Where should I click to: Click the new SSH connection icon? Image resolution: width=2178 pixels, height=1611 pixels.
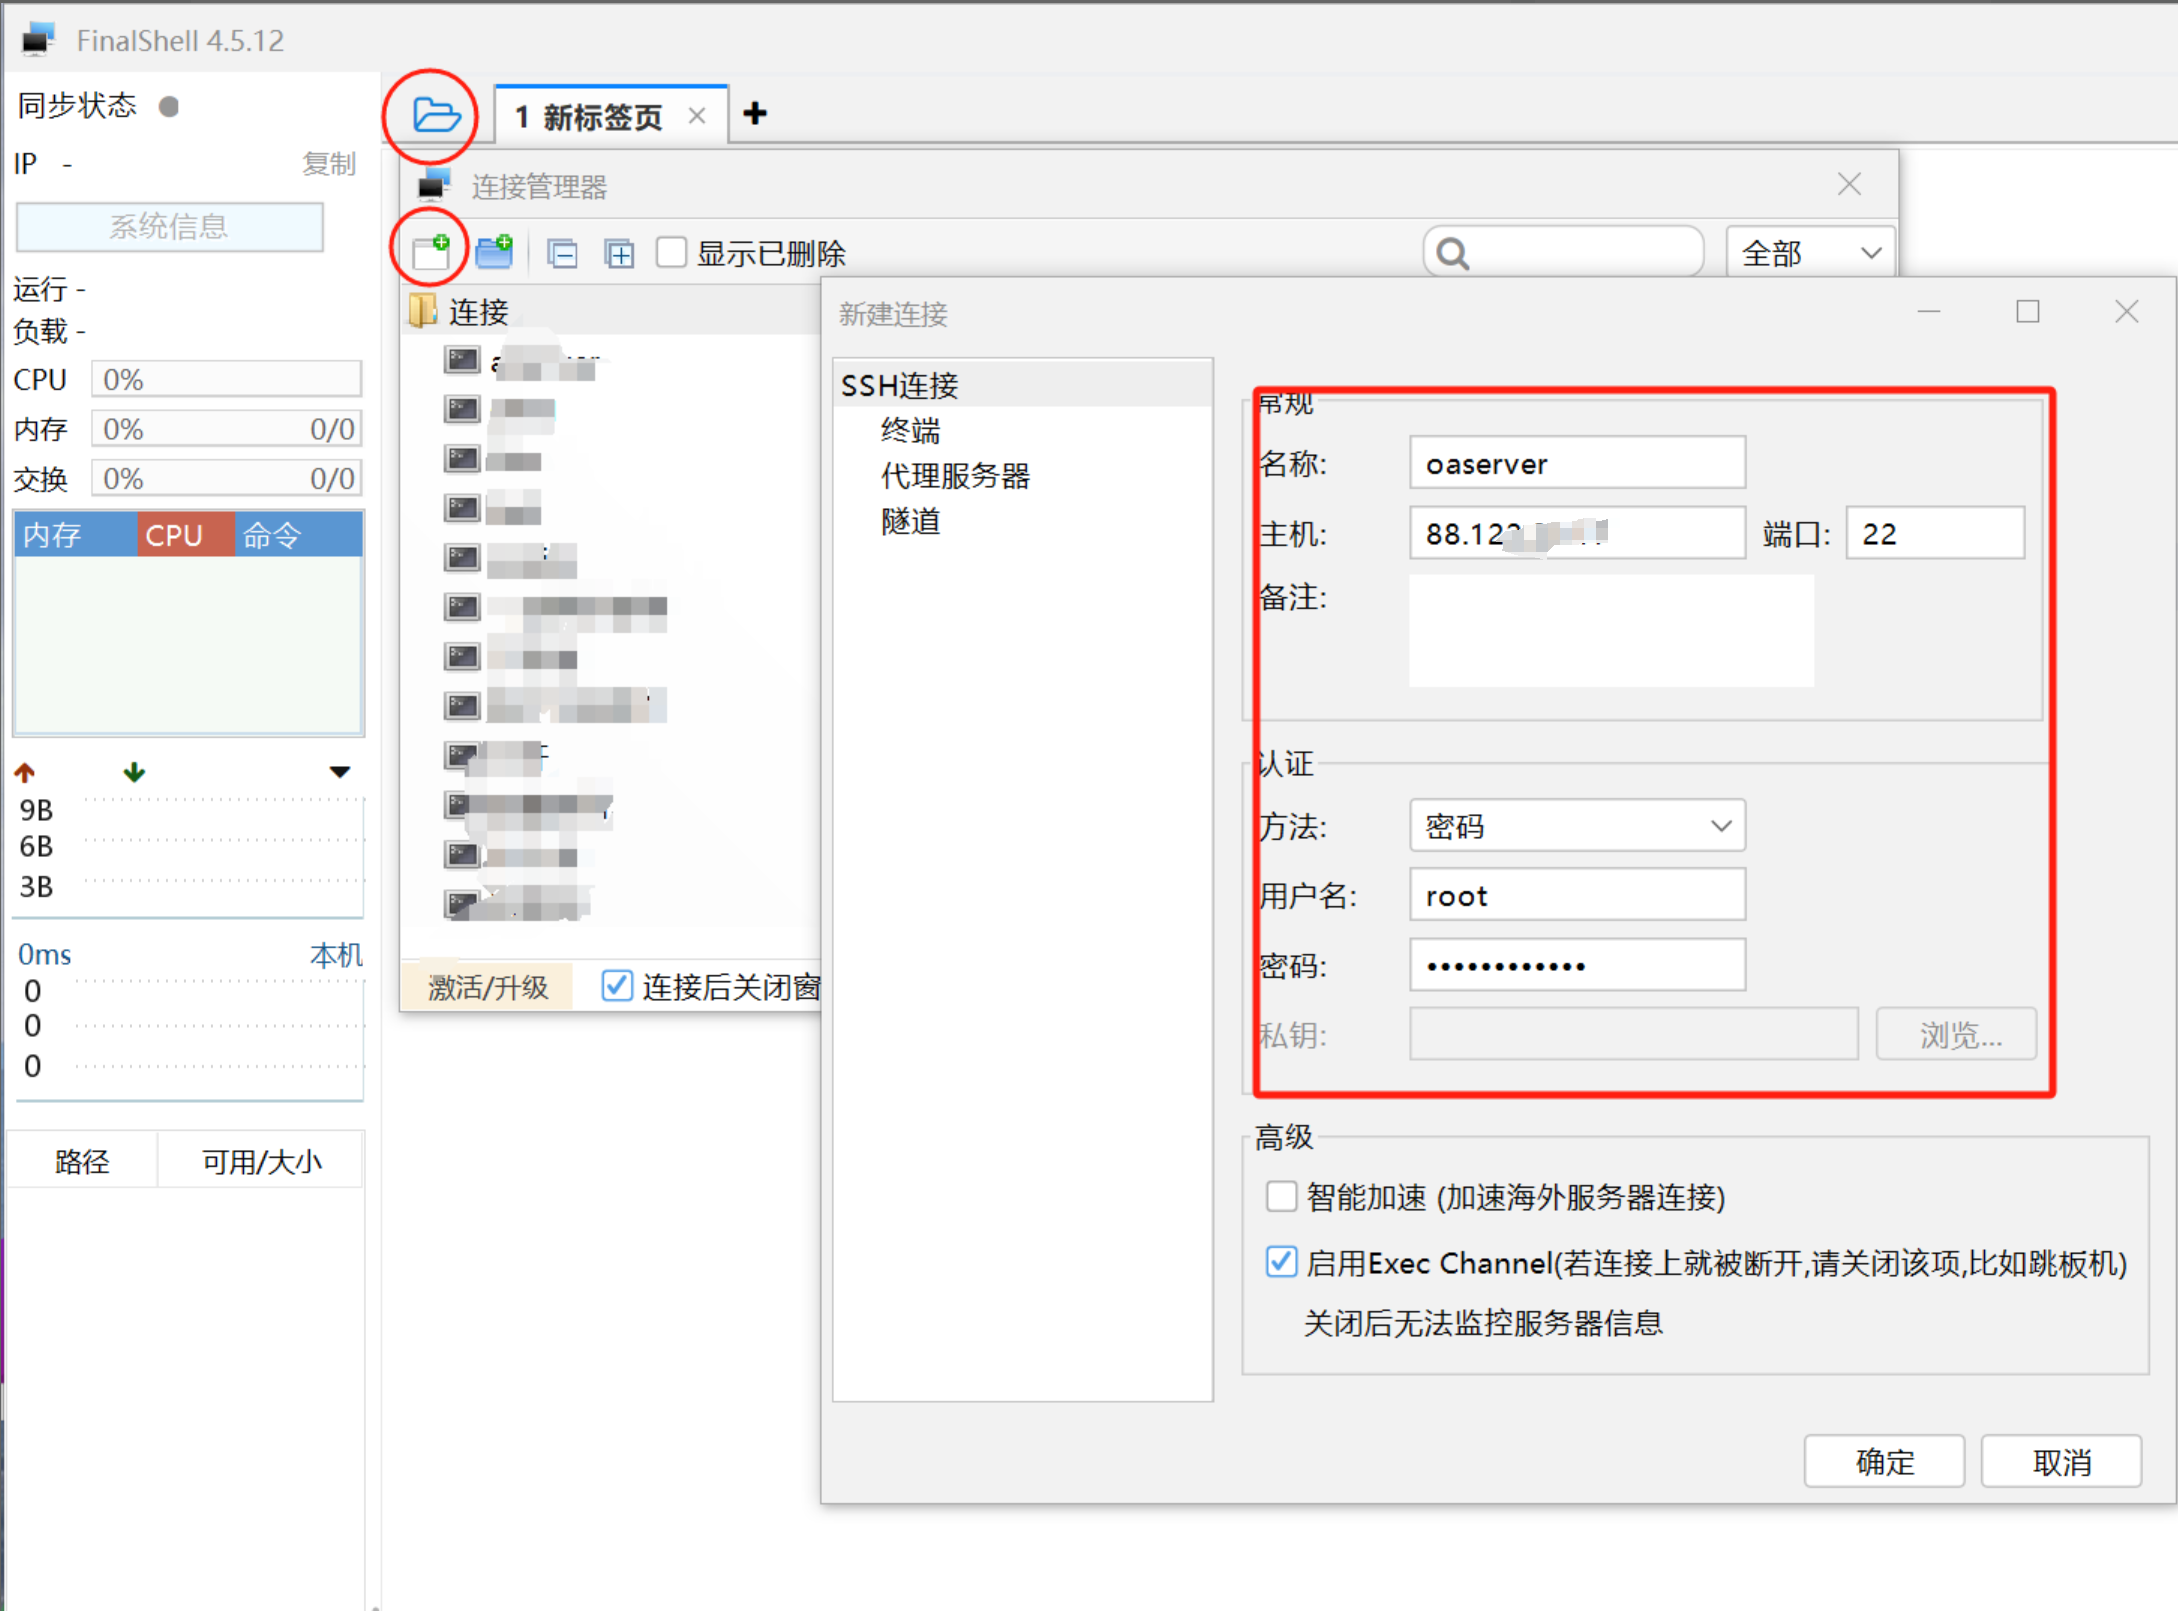(x=432, y=252)
